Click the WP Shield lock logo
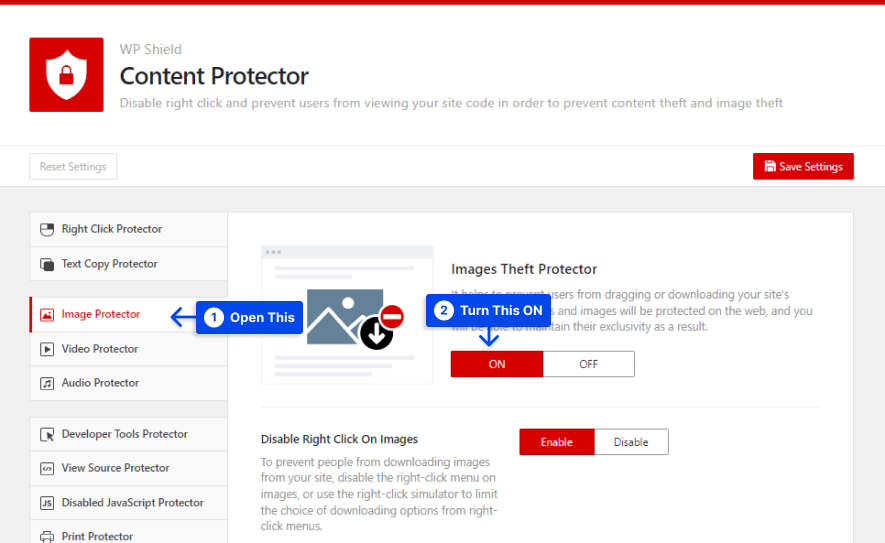This screenshot has height=543, width=885. point(66,75)
